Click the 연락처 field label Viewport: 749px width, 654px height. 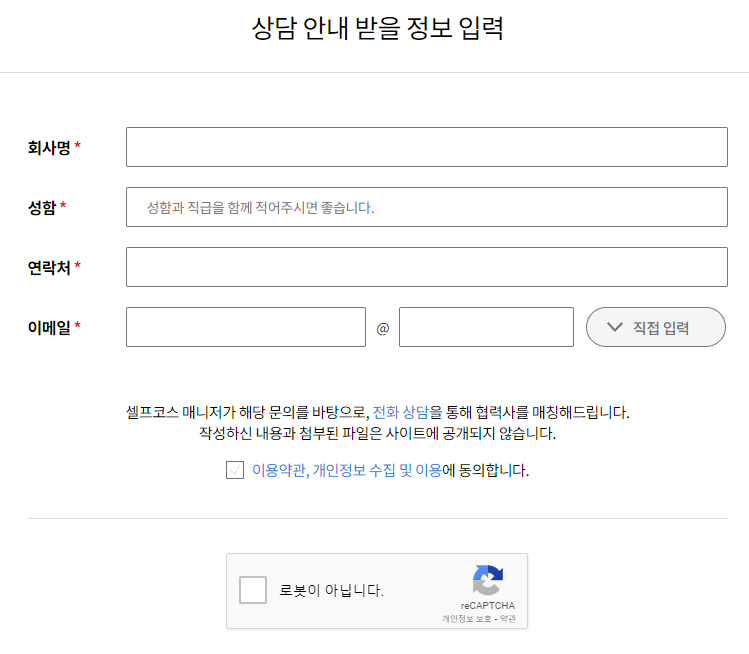49,268
